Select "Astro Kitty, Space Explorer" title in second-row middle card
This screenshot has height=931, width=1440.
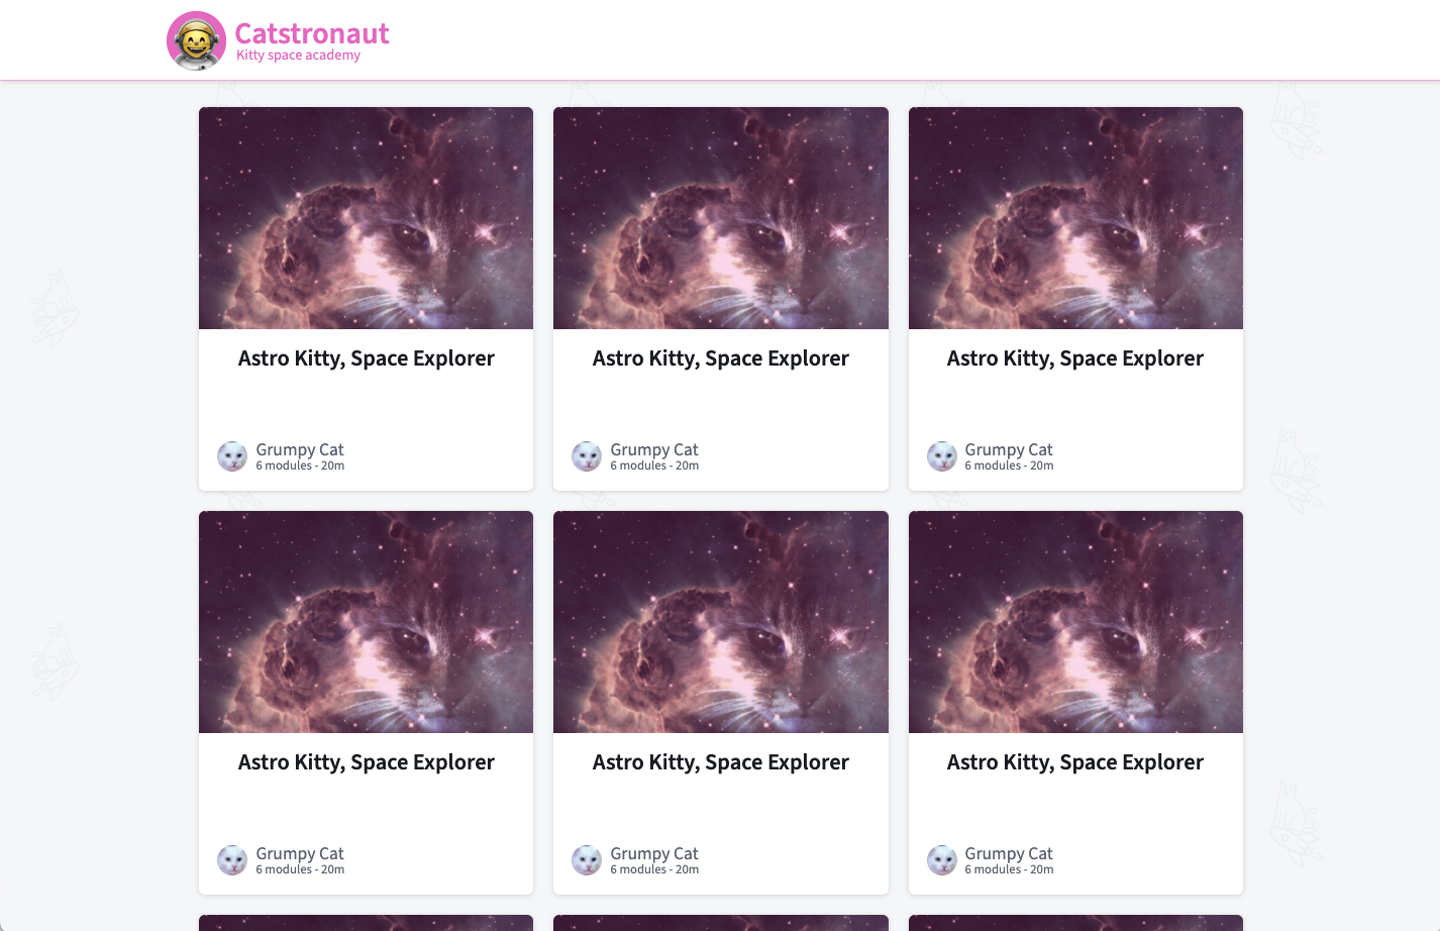(x=721, y=763)
